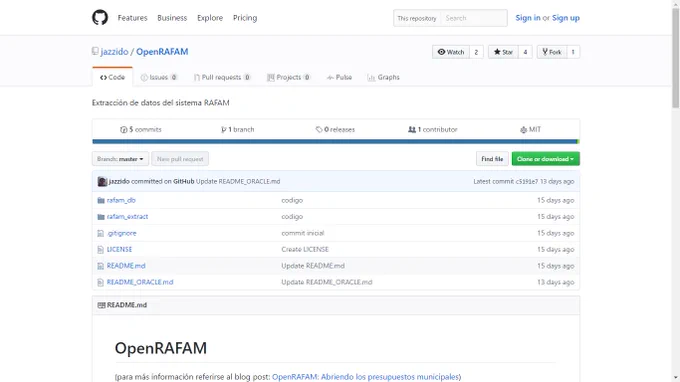Click jazzido's avatar in latest commit row

tap(102, 182)
